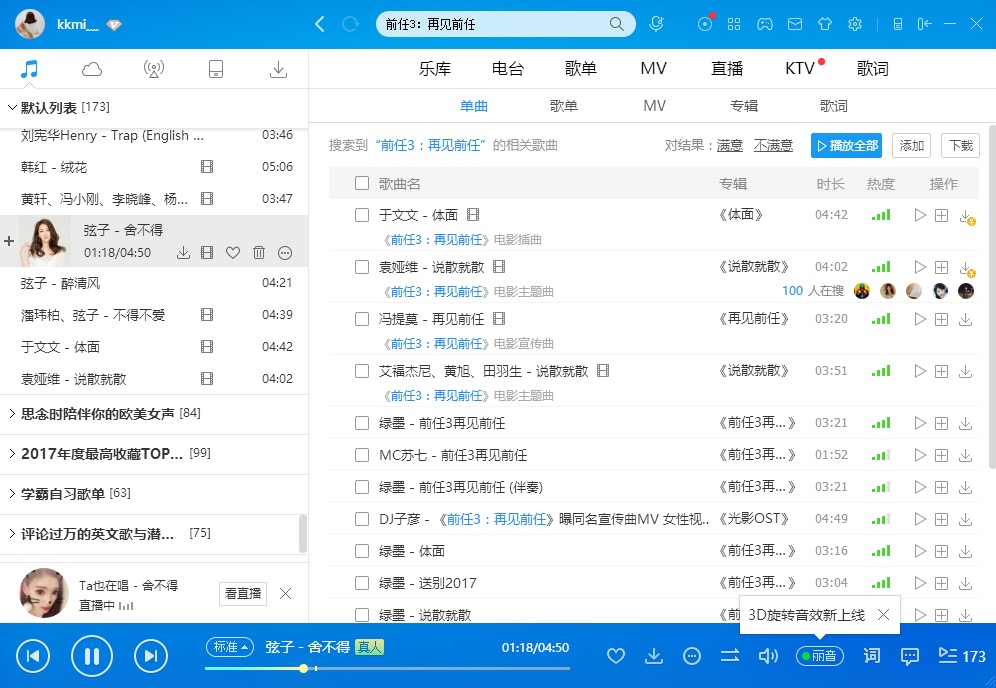
Task: Open the MV section in top navigation
Action: pyautogui.click(x=653, y=68)
